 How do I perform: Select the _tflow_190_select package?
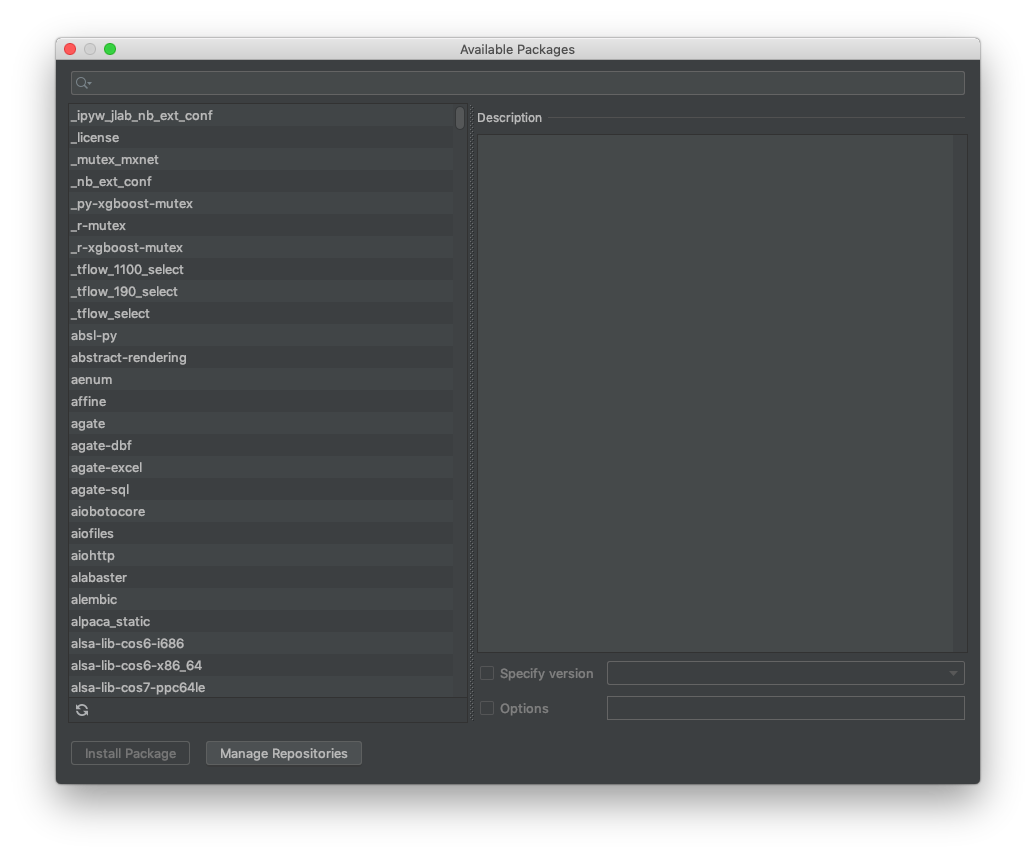262,291
